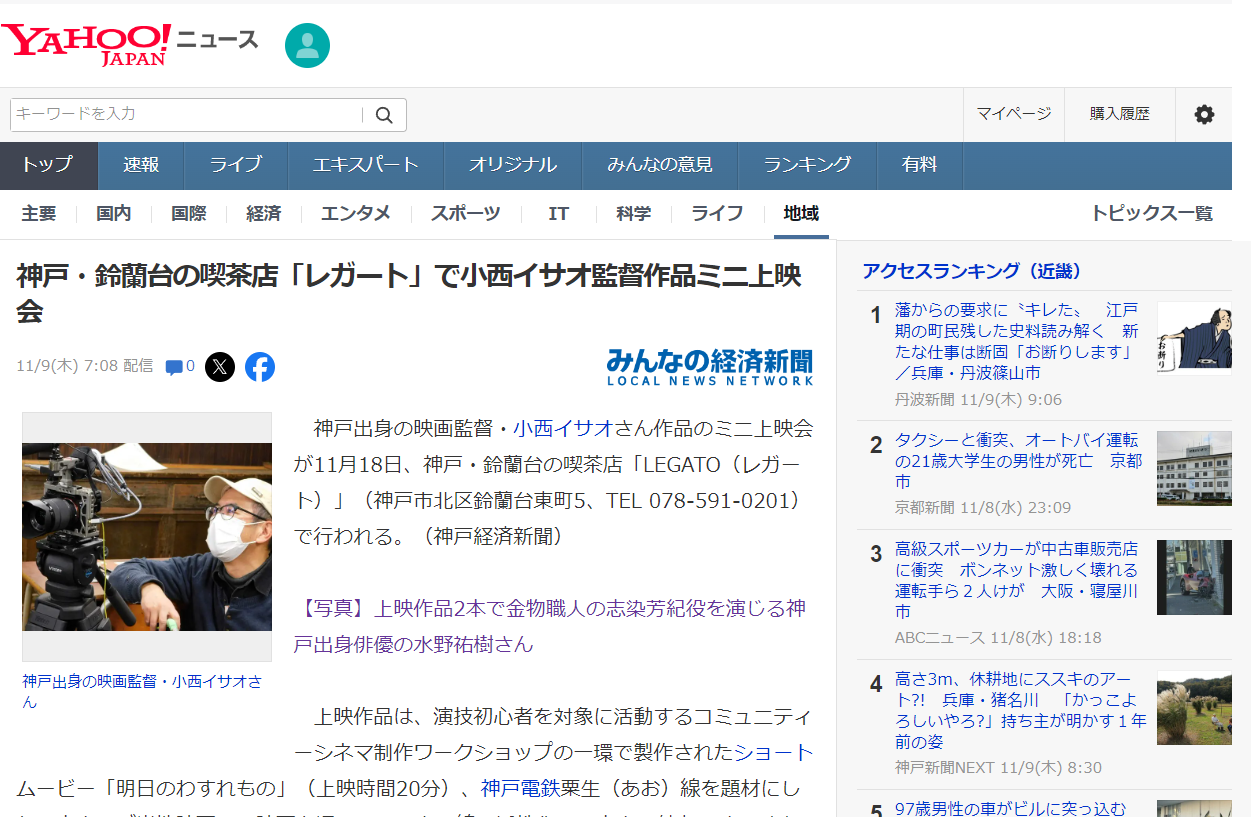Open the エンタメ category
Screen dimensions: 1251x817
point(355,214)
